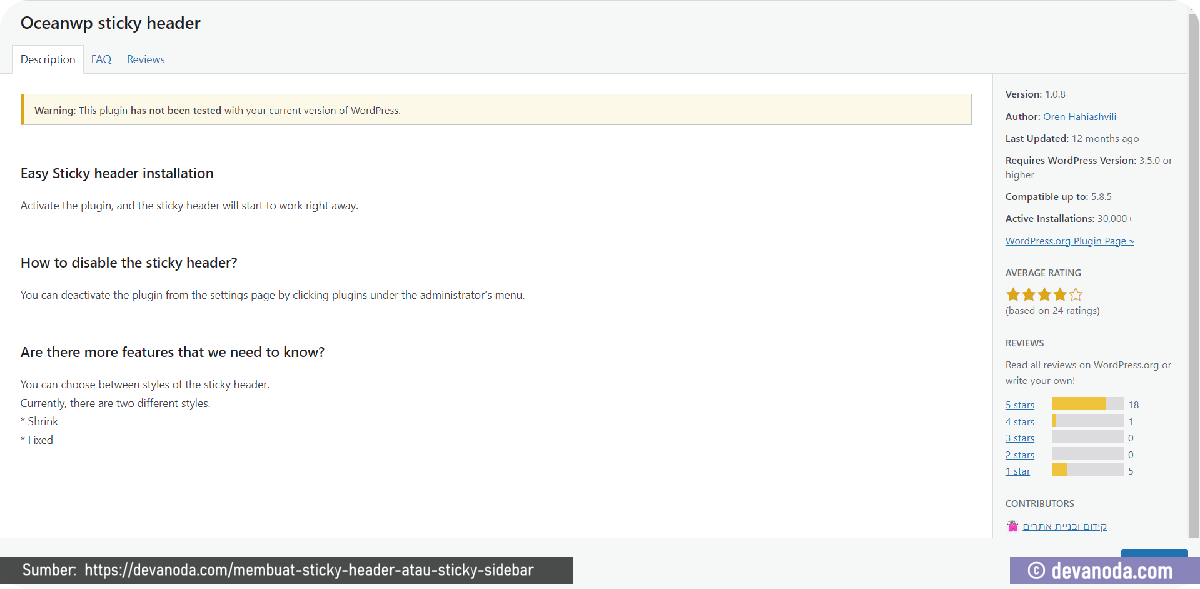The image size is (1200, 589).
Task: Click the blue button at the bottom right
Action: (1154, 553)
